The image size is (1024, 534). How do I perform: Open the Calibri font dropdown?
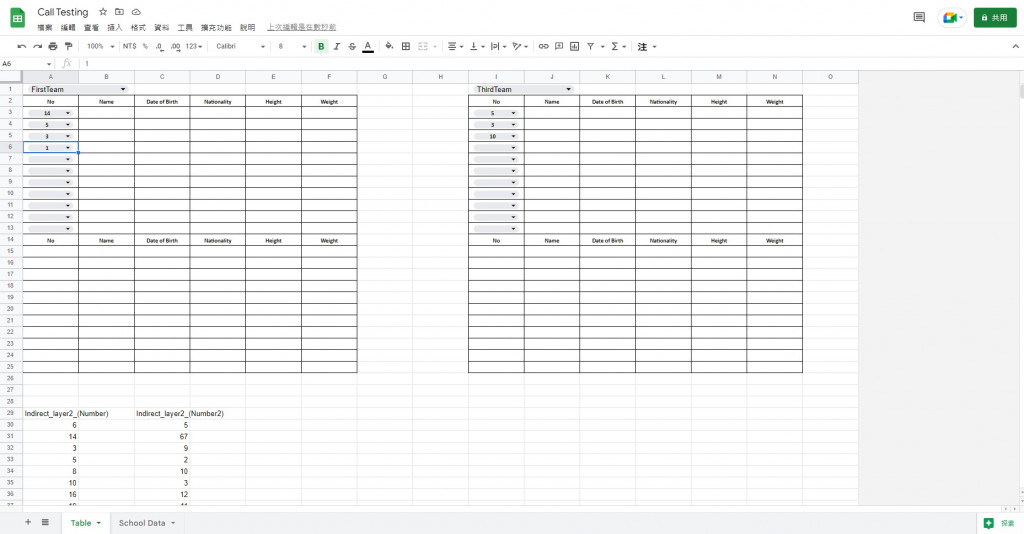pyautogui.click(x=240, y=46)
